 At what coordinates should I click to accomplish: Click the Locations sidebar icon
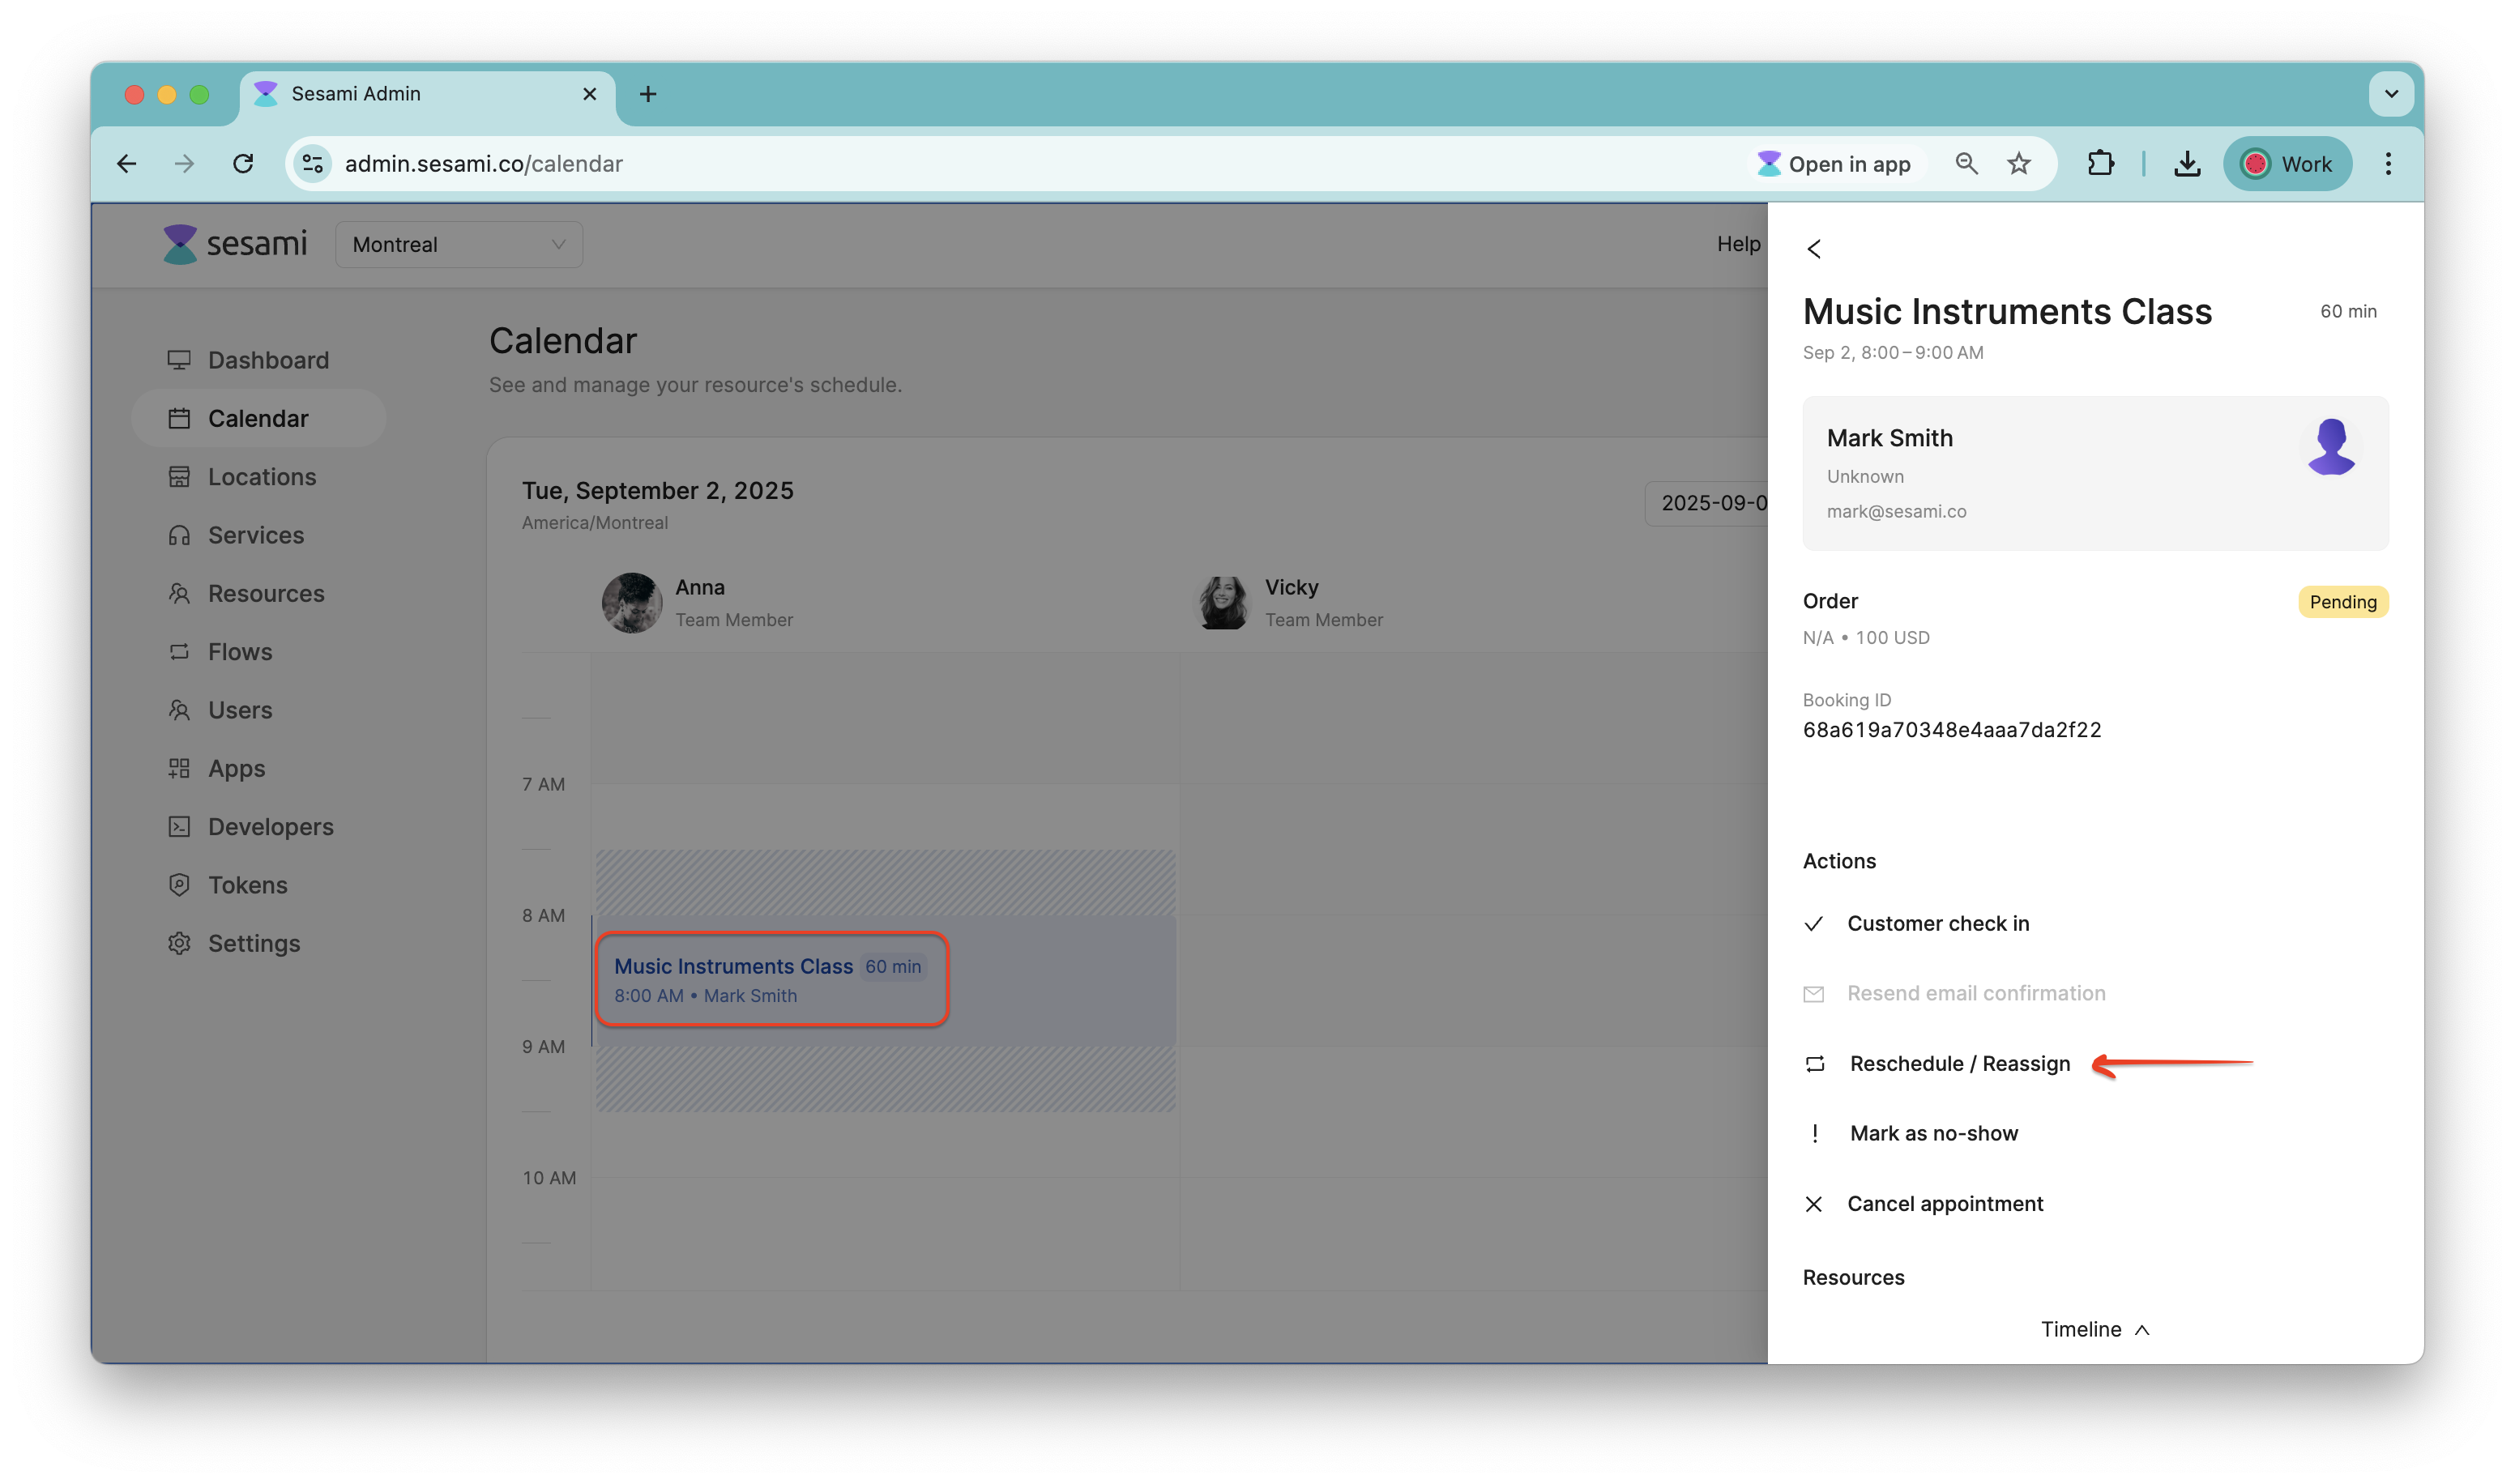tap(180, 477)
